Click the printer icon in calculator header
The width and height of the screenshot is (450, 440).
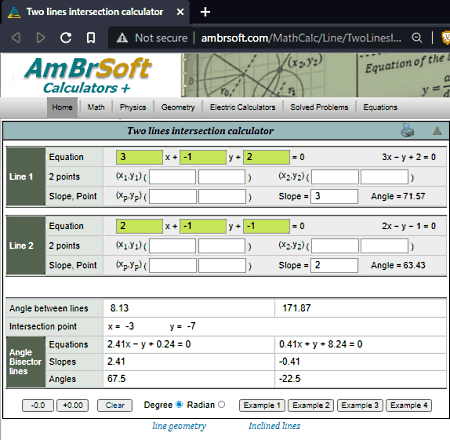[407, 130]
